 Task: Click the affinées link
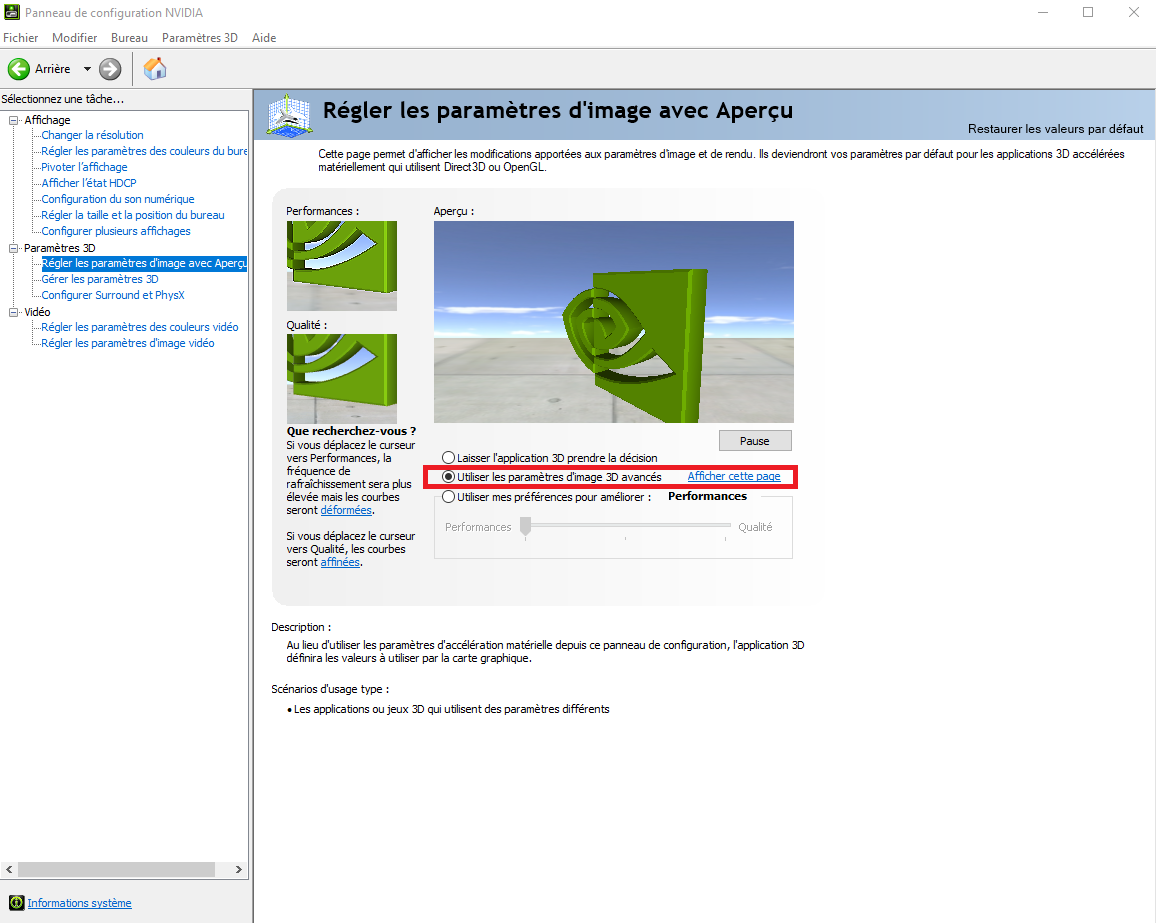click(x=340, y=562)
